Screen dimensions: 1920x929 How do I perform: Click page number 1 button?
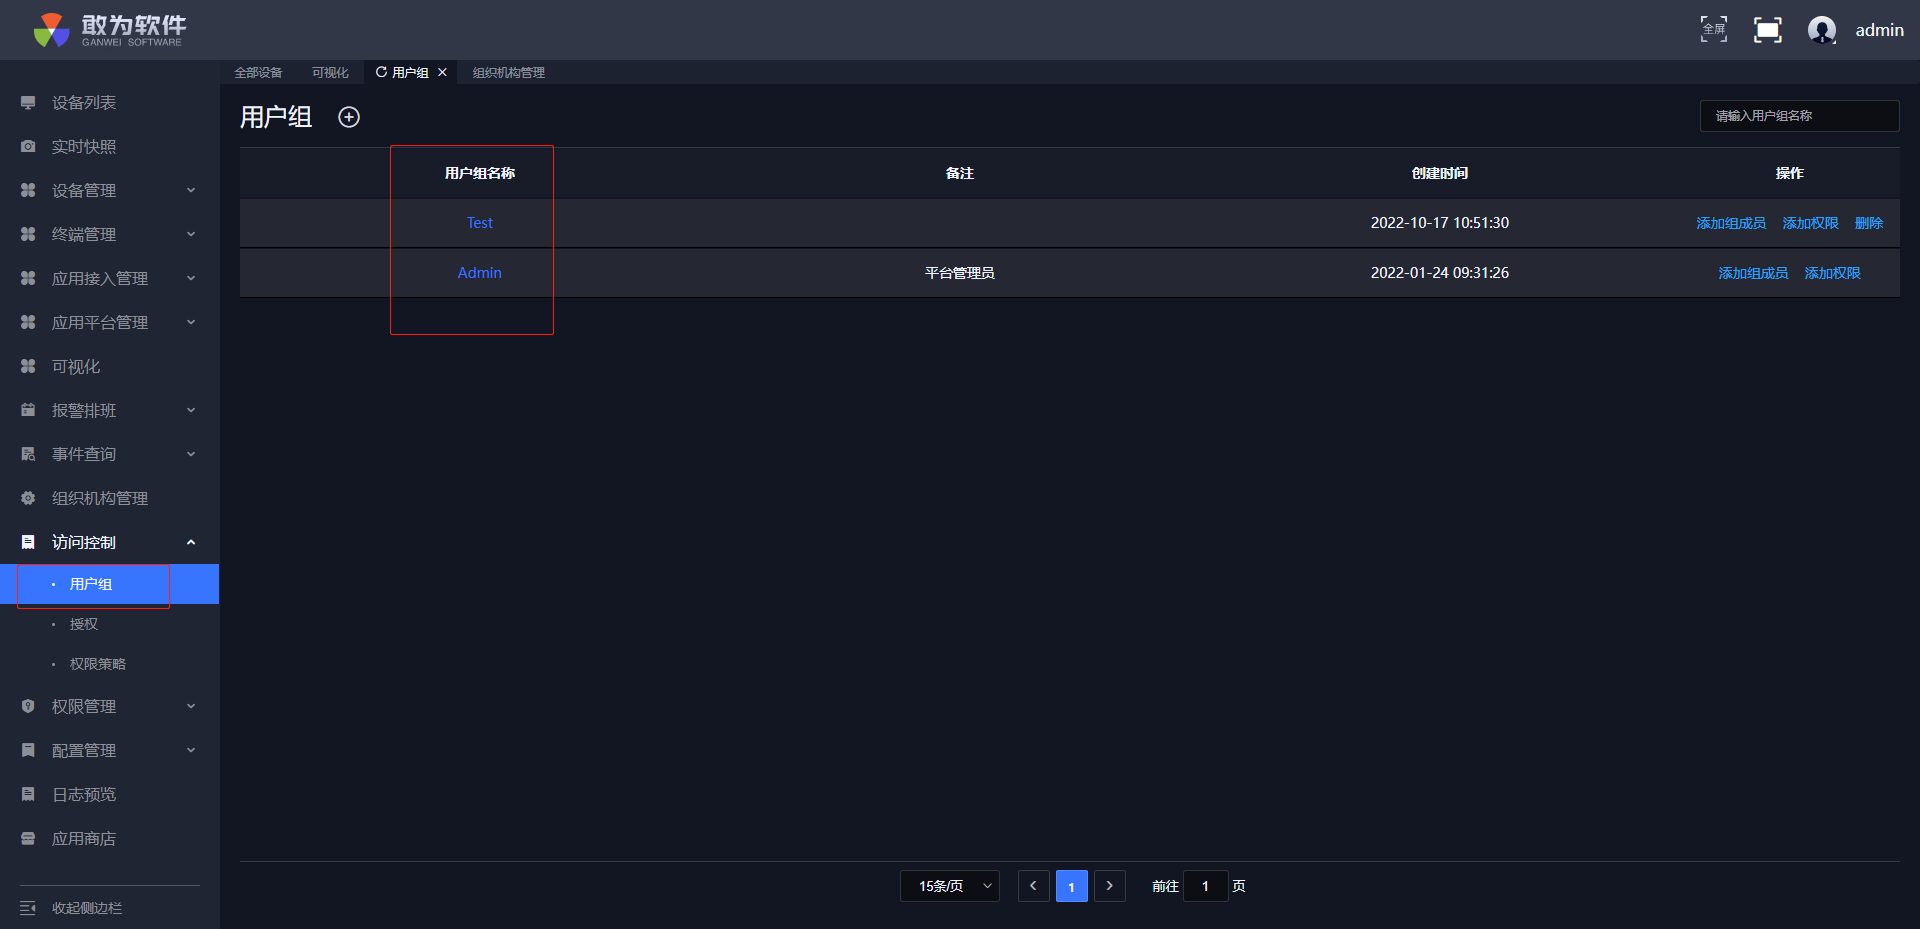coord(1071,886)
